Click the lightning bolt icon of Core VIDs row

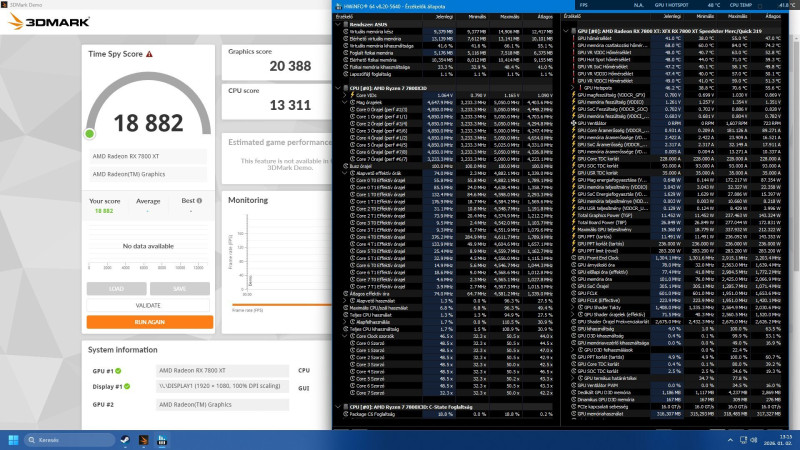coord(352,95)
